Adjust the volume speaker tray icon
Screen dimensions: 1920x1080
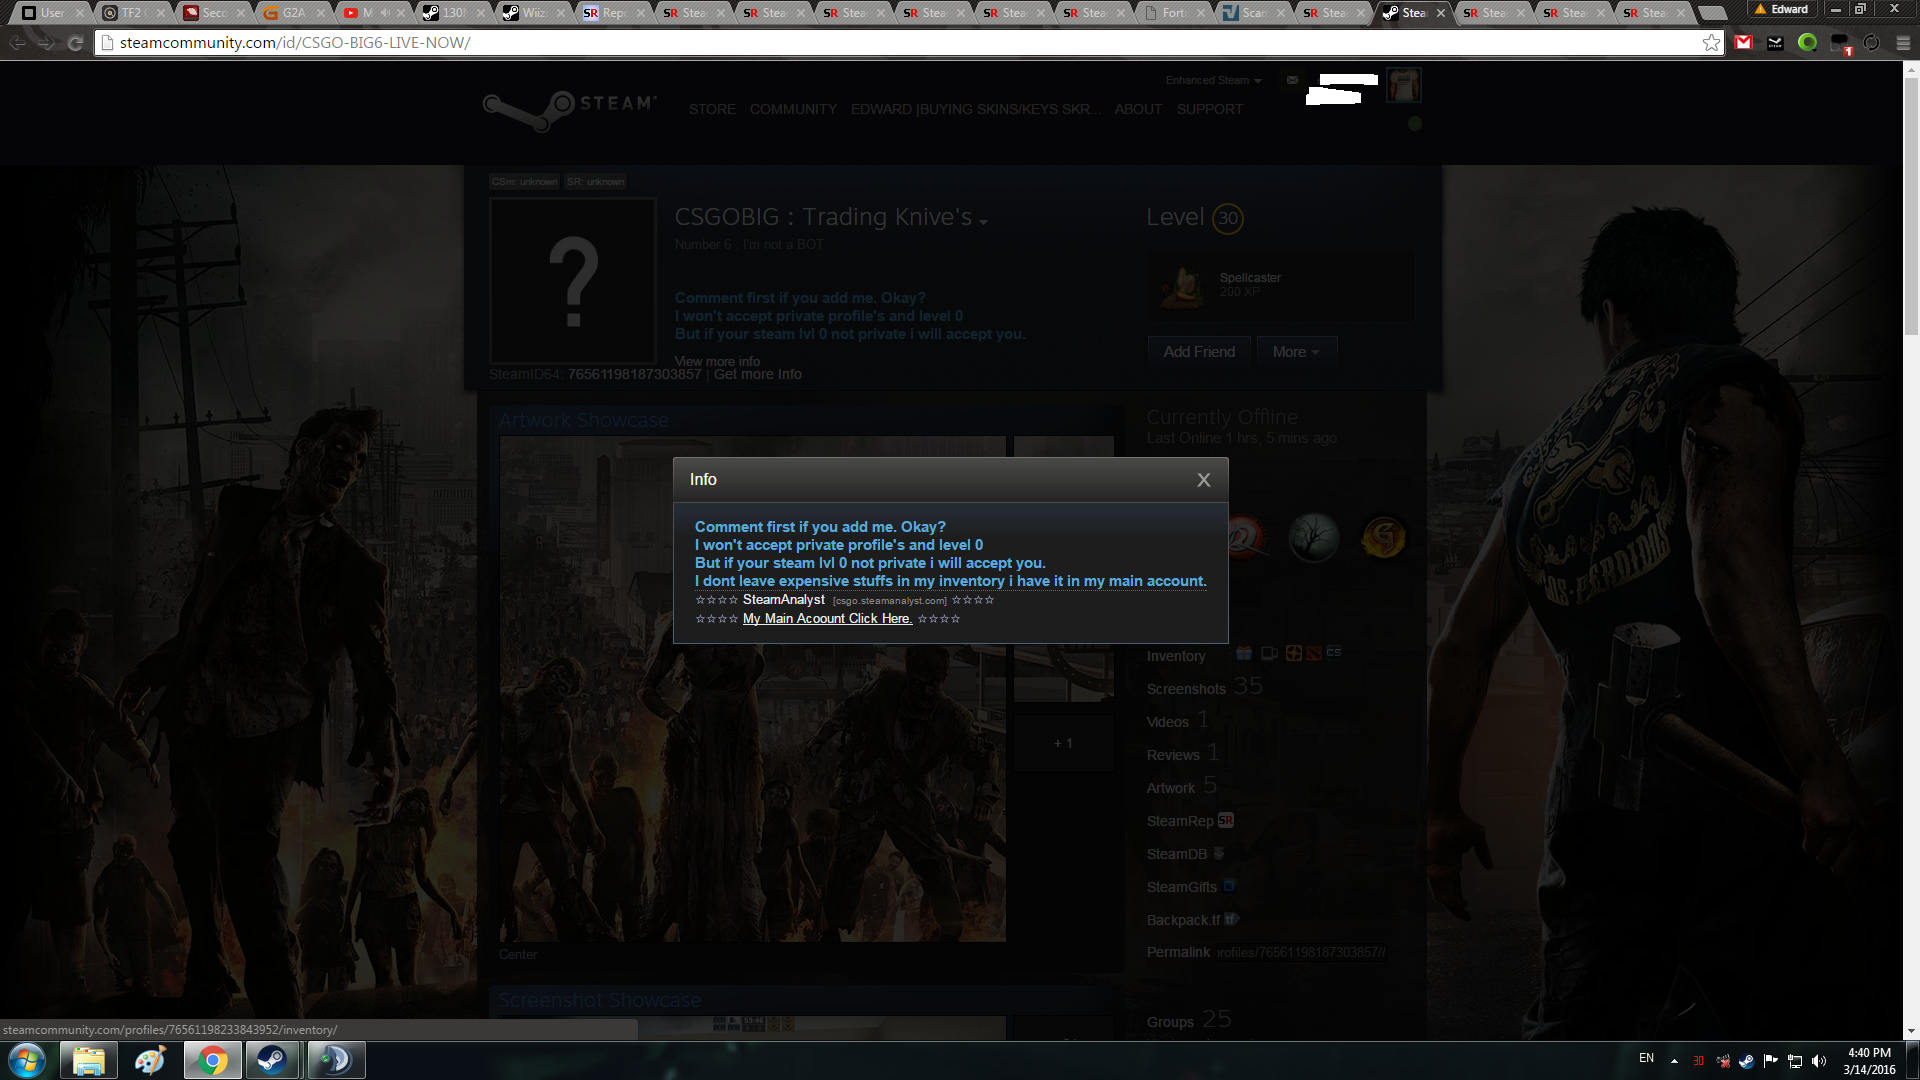tap(1819, 1061)
